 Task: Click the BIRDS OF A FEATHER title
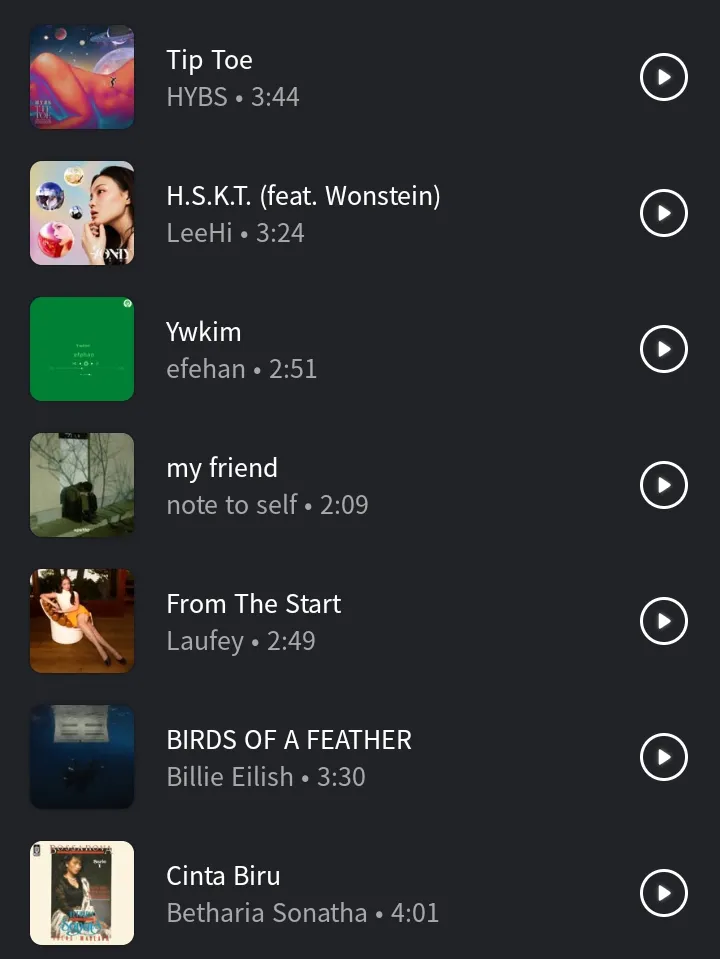click(x=289, y=740)
